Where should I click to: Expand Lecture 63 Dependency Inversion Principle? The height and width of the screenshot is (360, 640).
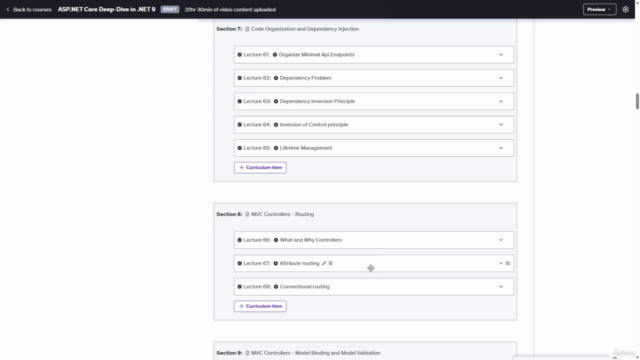[x=501, y=101]
